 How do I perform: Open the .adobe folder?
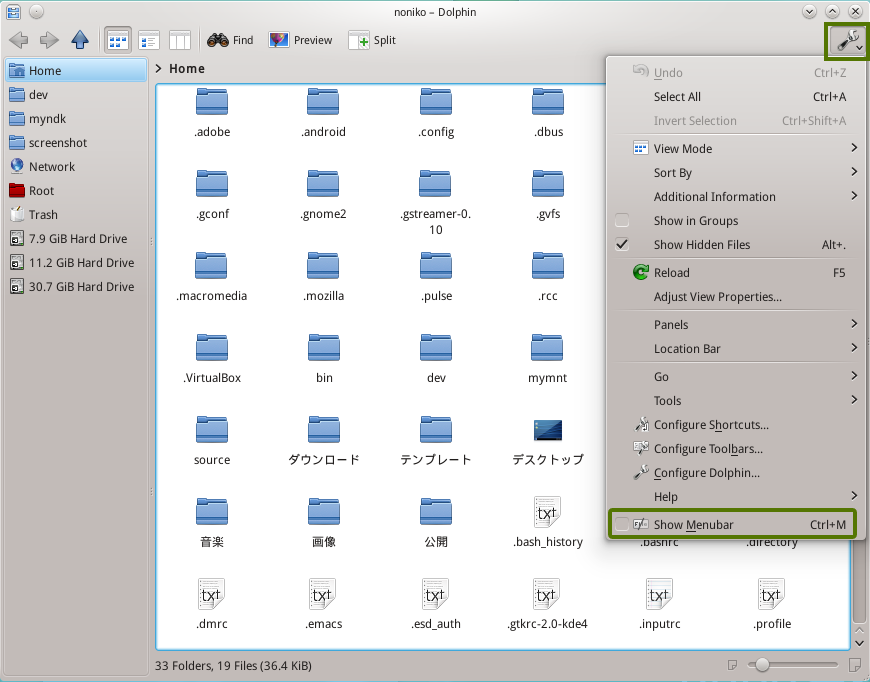point(212,113)
